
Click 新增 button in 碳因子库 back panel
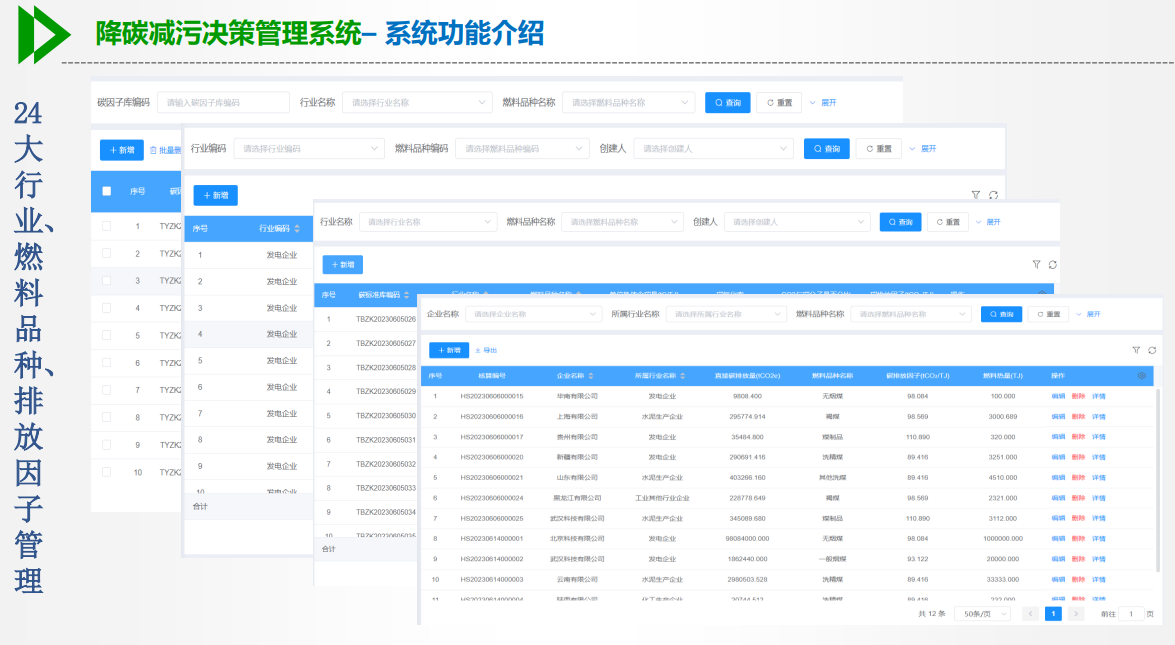[x=121, y=150]
